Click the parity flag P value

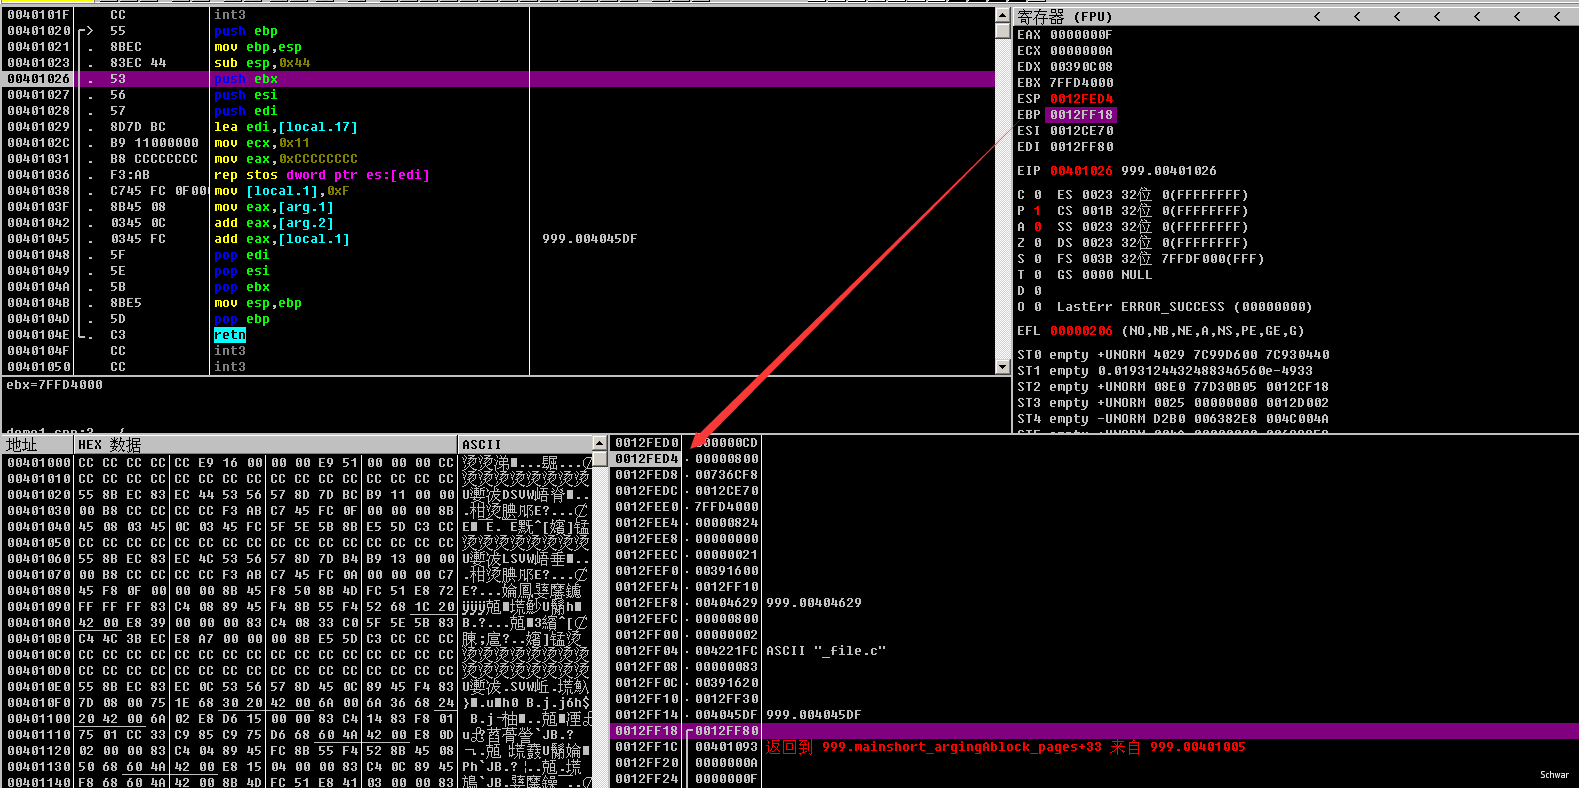[x=1037, y=211]
